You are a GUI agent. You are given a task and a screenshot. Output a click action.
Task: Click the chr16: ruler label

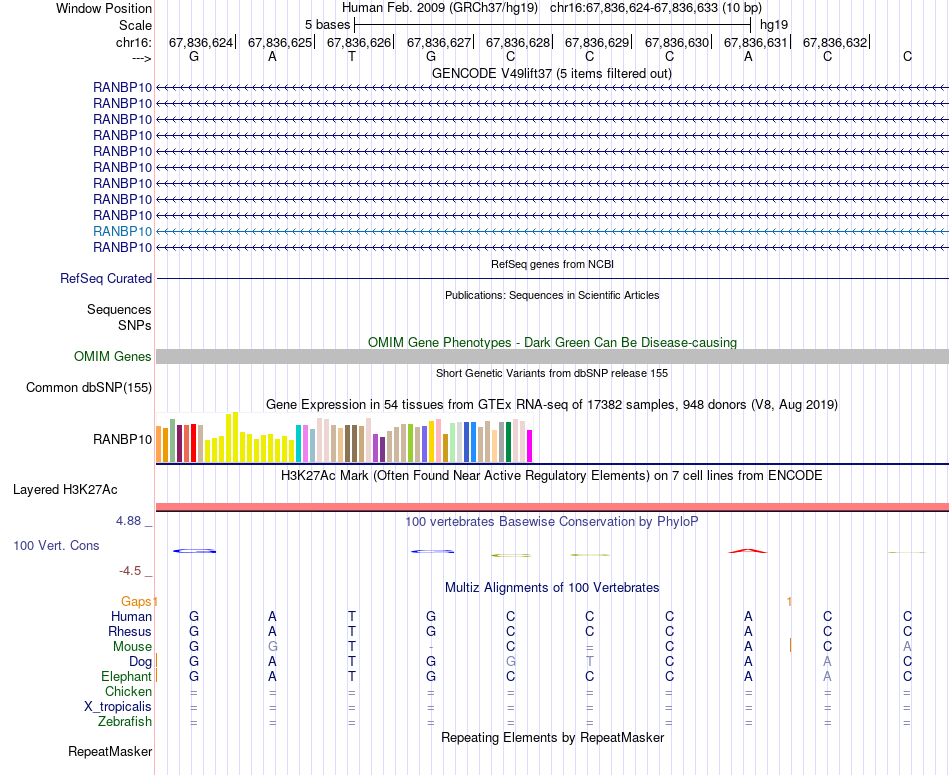point(133,42)
